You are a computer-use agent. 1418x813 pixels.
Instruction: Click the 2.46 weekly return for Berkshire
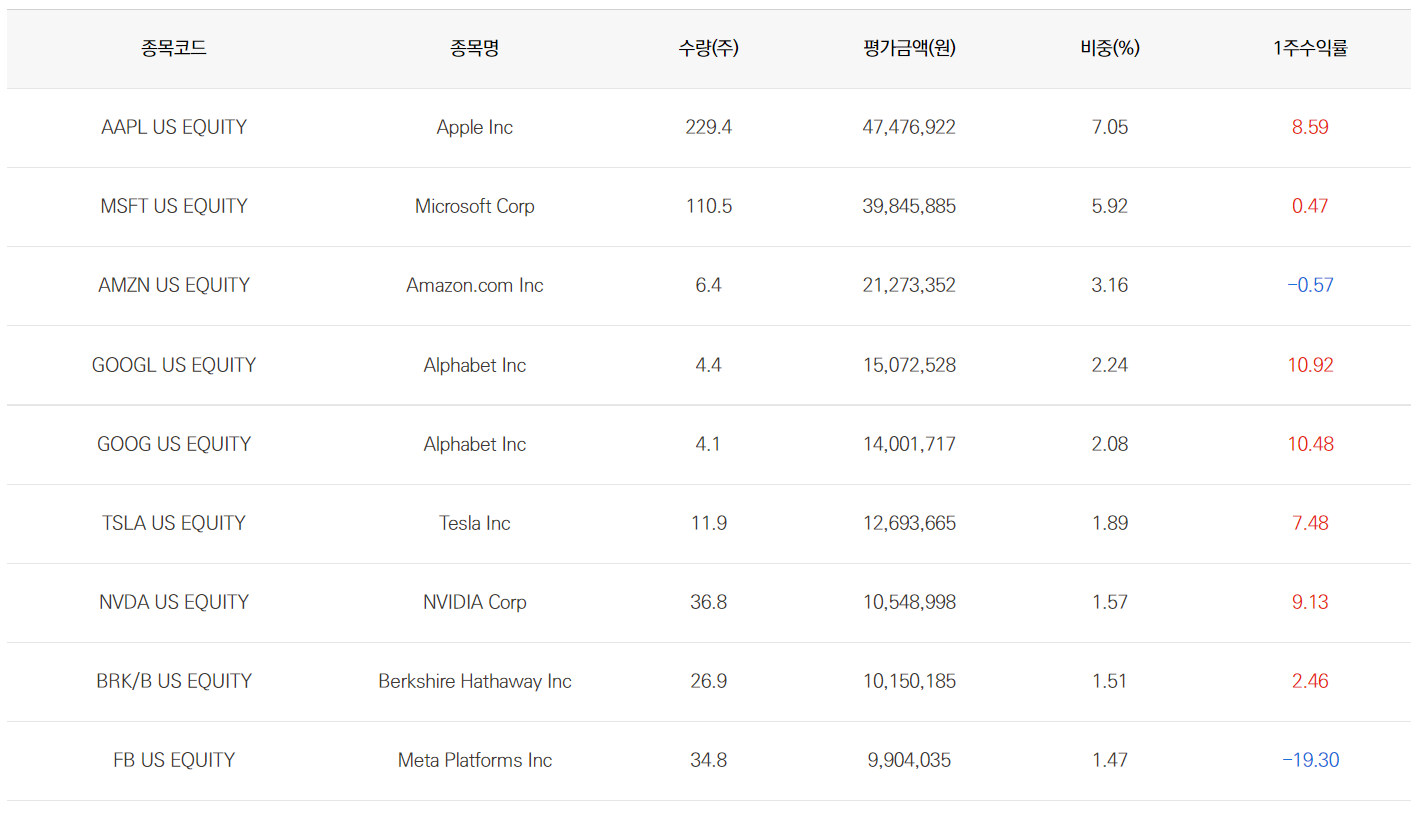(1310, 681)
